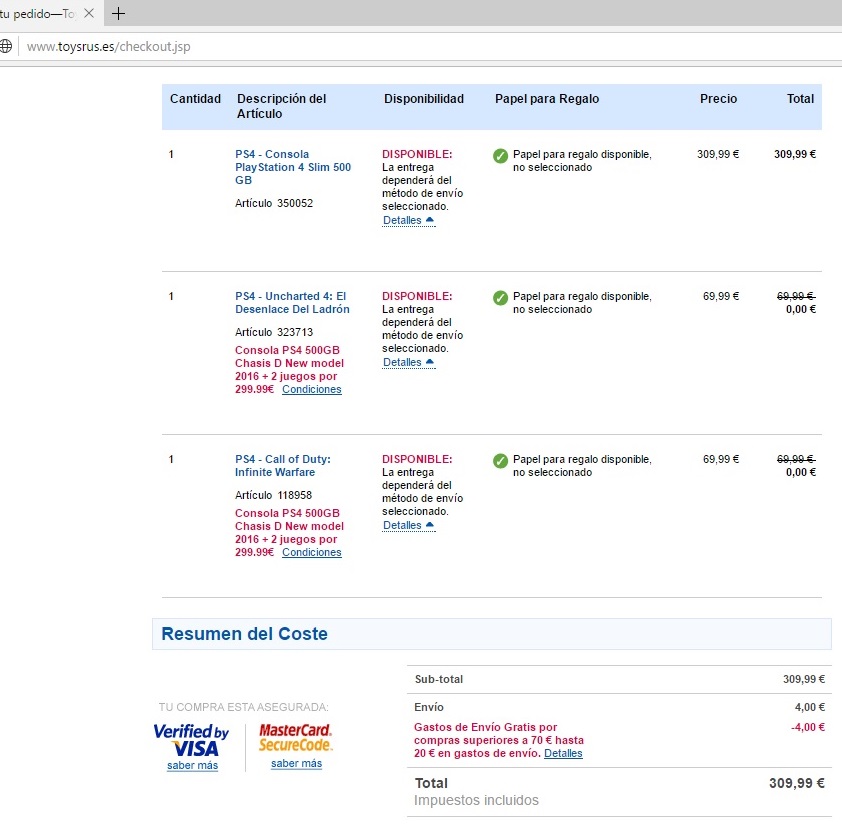The width and height of the screenshot is (842, 831).
Task: Open the PS4 Consola PlayStation 4 Slim product link
Action: click(x=293, y=167)
